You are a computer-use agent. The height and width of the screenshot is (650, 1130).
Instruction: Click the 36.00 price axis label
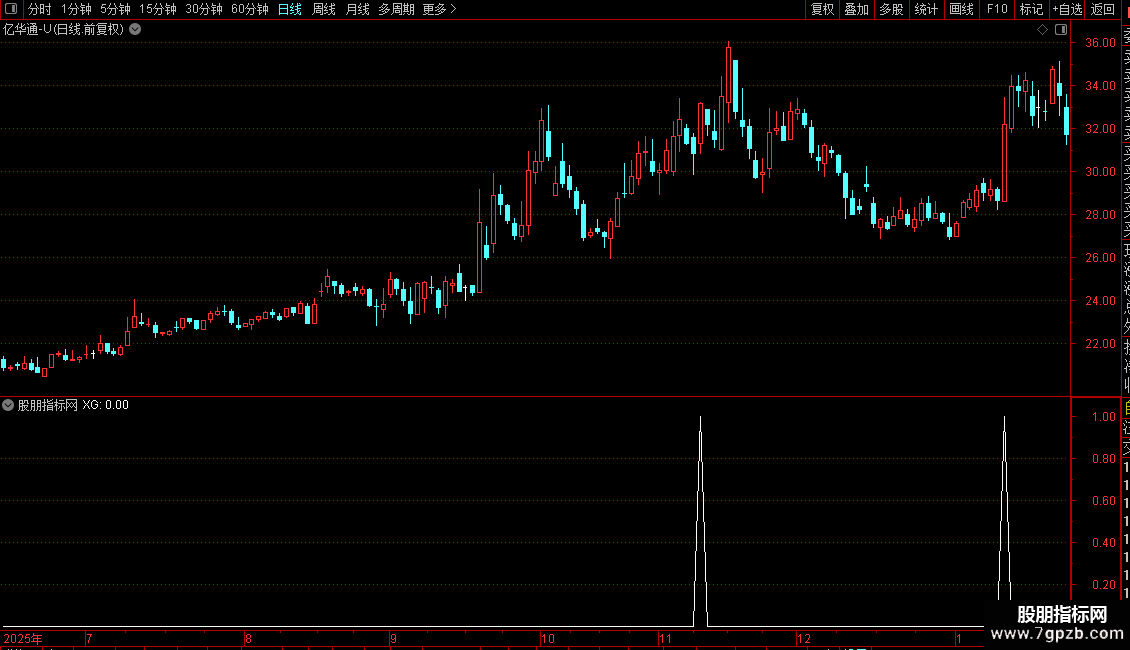[x=1100, y=43]
